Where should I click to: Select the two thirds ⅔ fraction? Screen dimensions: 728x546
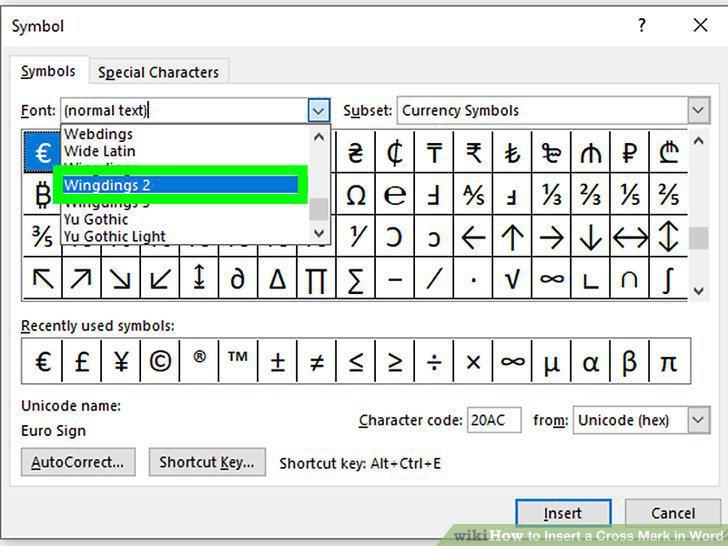coord(590,194)
